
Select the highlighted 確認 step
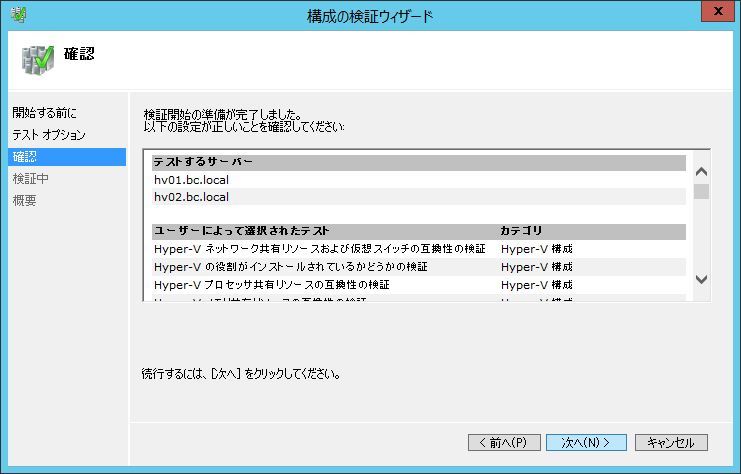67,157
